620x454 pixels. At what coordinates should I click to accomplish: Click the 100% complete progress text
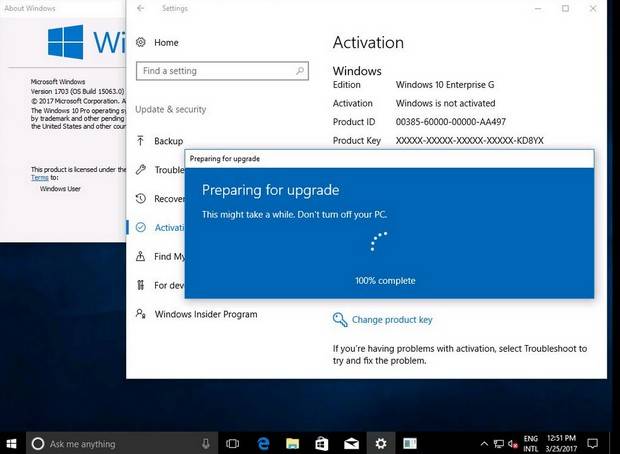pos(385,281)
